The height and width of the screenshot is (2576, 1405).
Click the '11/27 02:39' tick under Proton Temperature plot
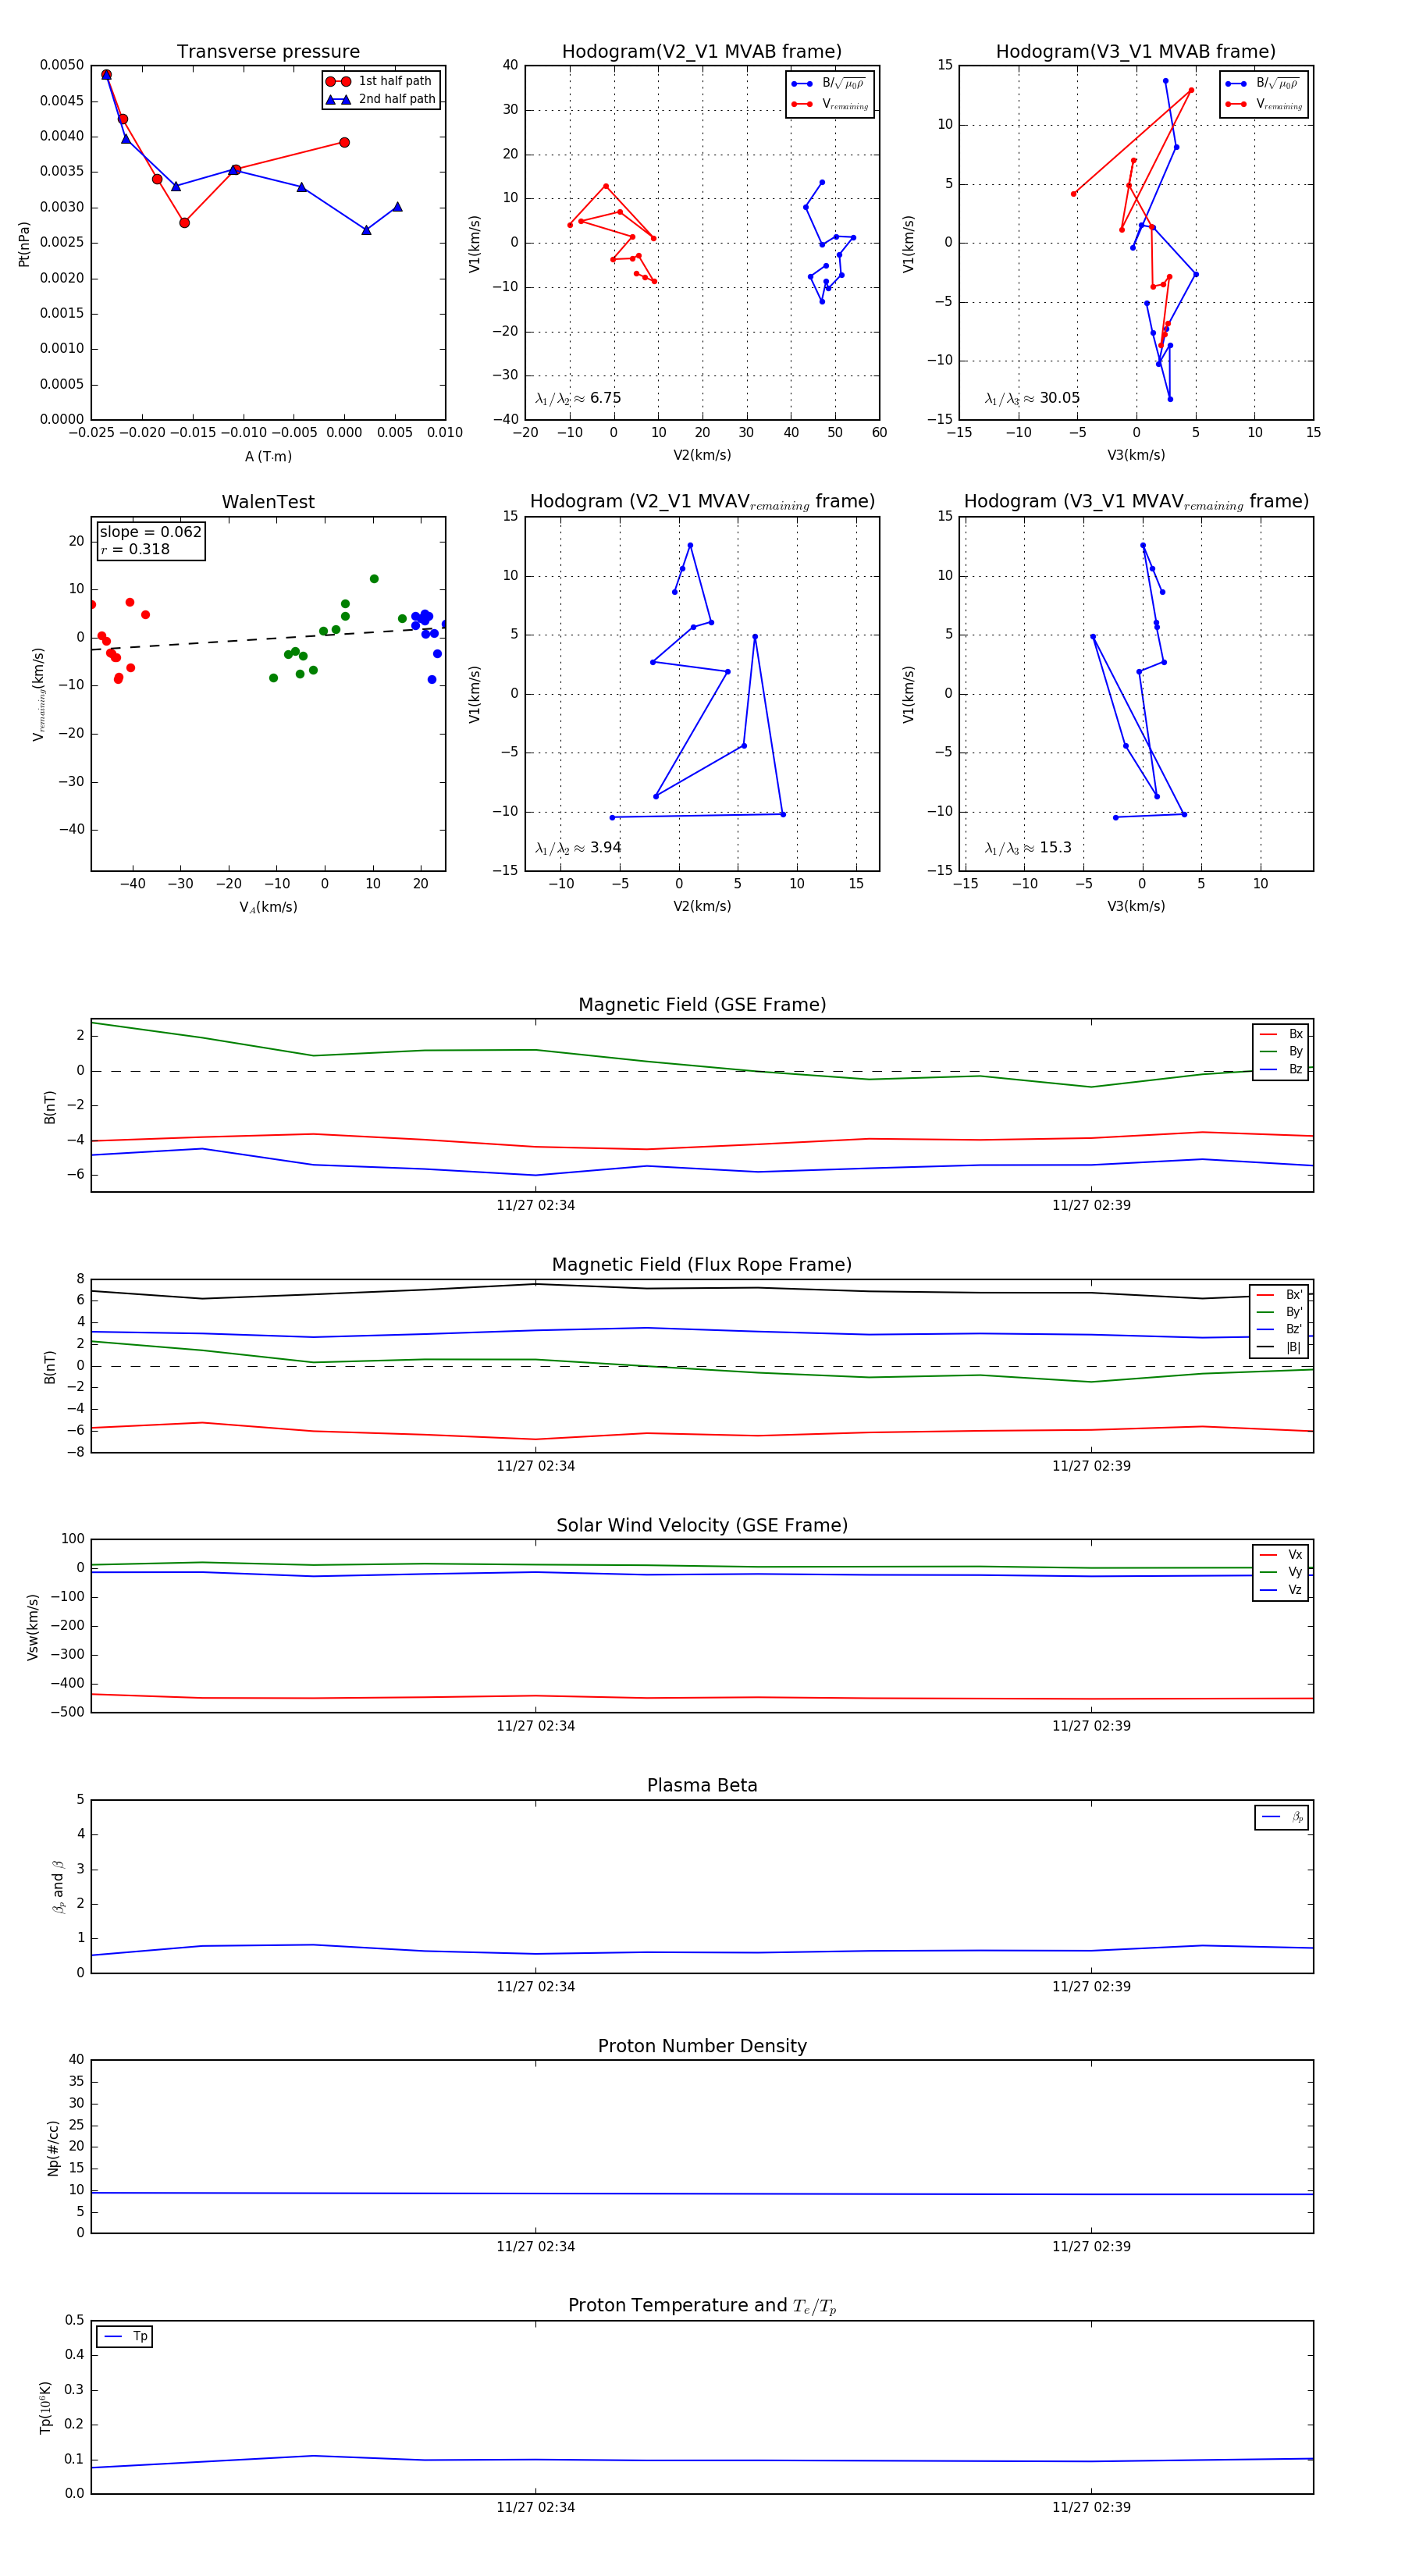1091,2507
